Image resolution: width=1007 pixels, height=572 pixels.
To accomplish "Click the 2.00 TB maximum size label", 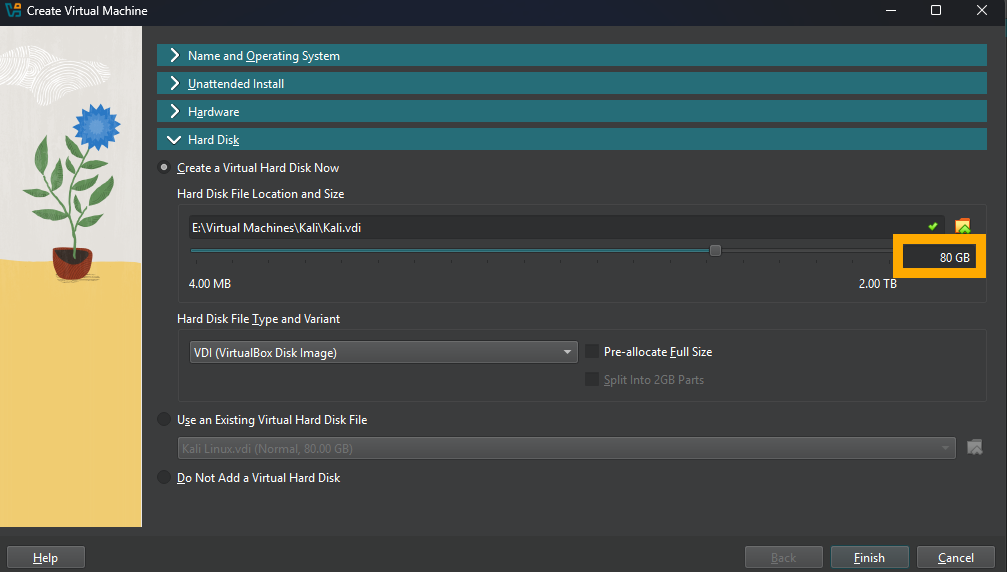I will 877,284.
